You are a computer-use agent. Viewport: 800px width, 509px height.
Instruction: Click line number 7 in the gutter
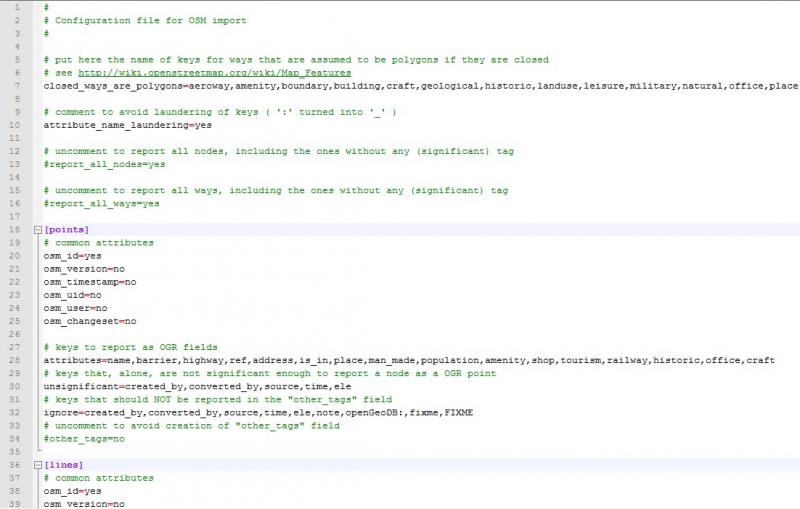[18, 86]
